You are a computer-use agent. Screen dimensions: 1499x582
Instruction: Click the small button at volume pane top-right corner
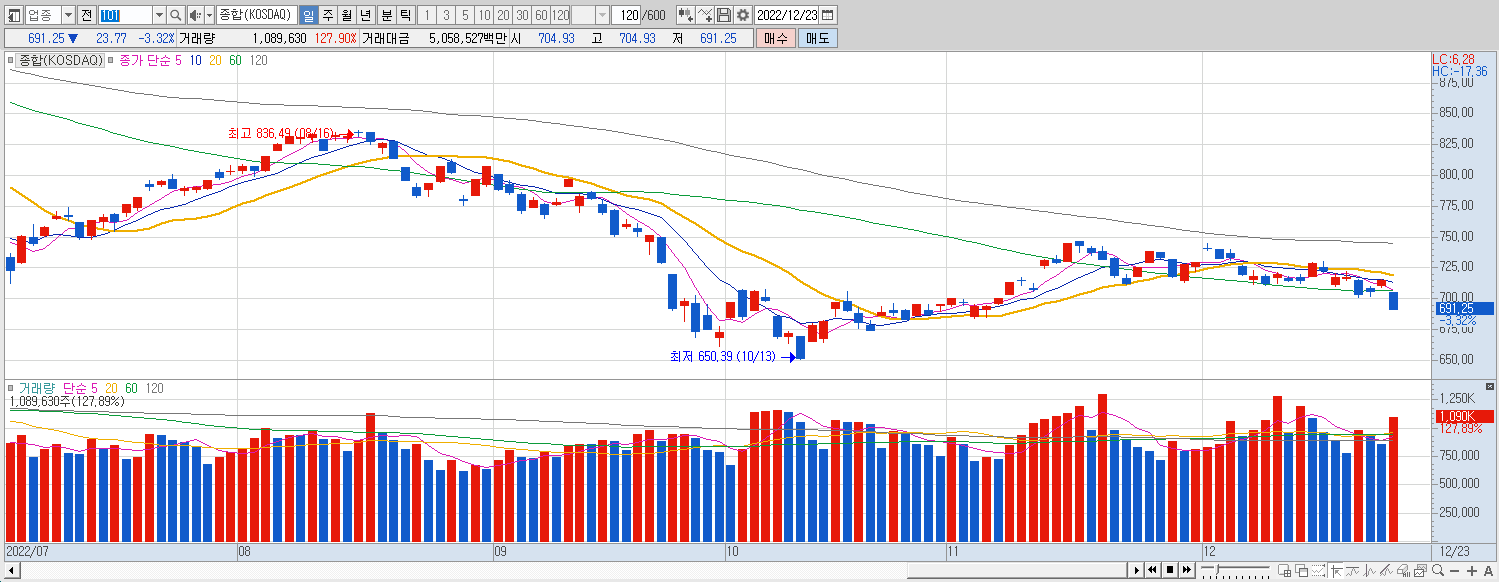pos(1490,387)
